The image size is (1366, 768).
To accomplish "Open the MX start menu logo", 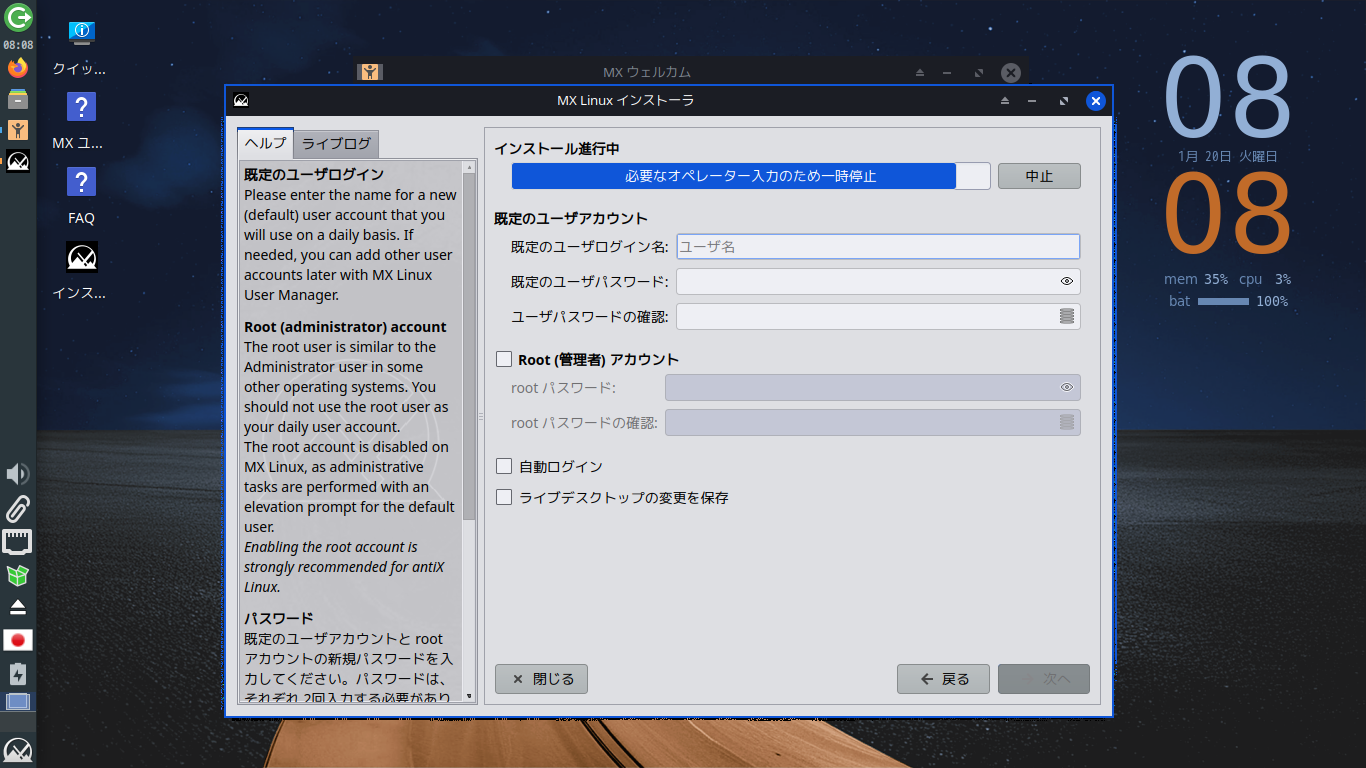I will pos(18,750).
